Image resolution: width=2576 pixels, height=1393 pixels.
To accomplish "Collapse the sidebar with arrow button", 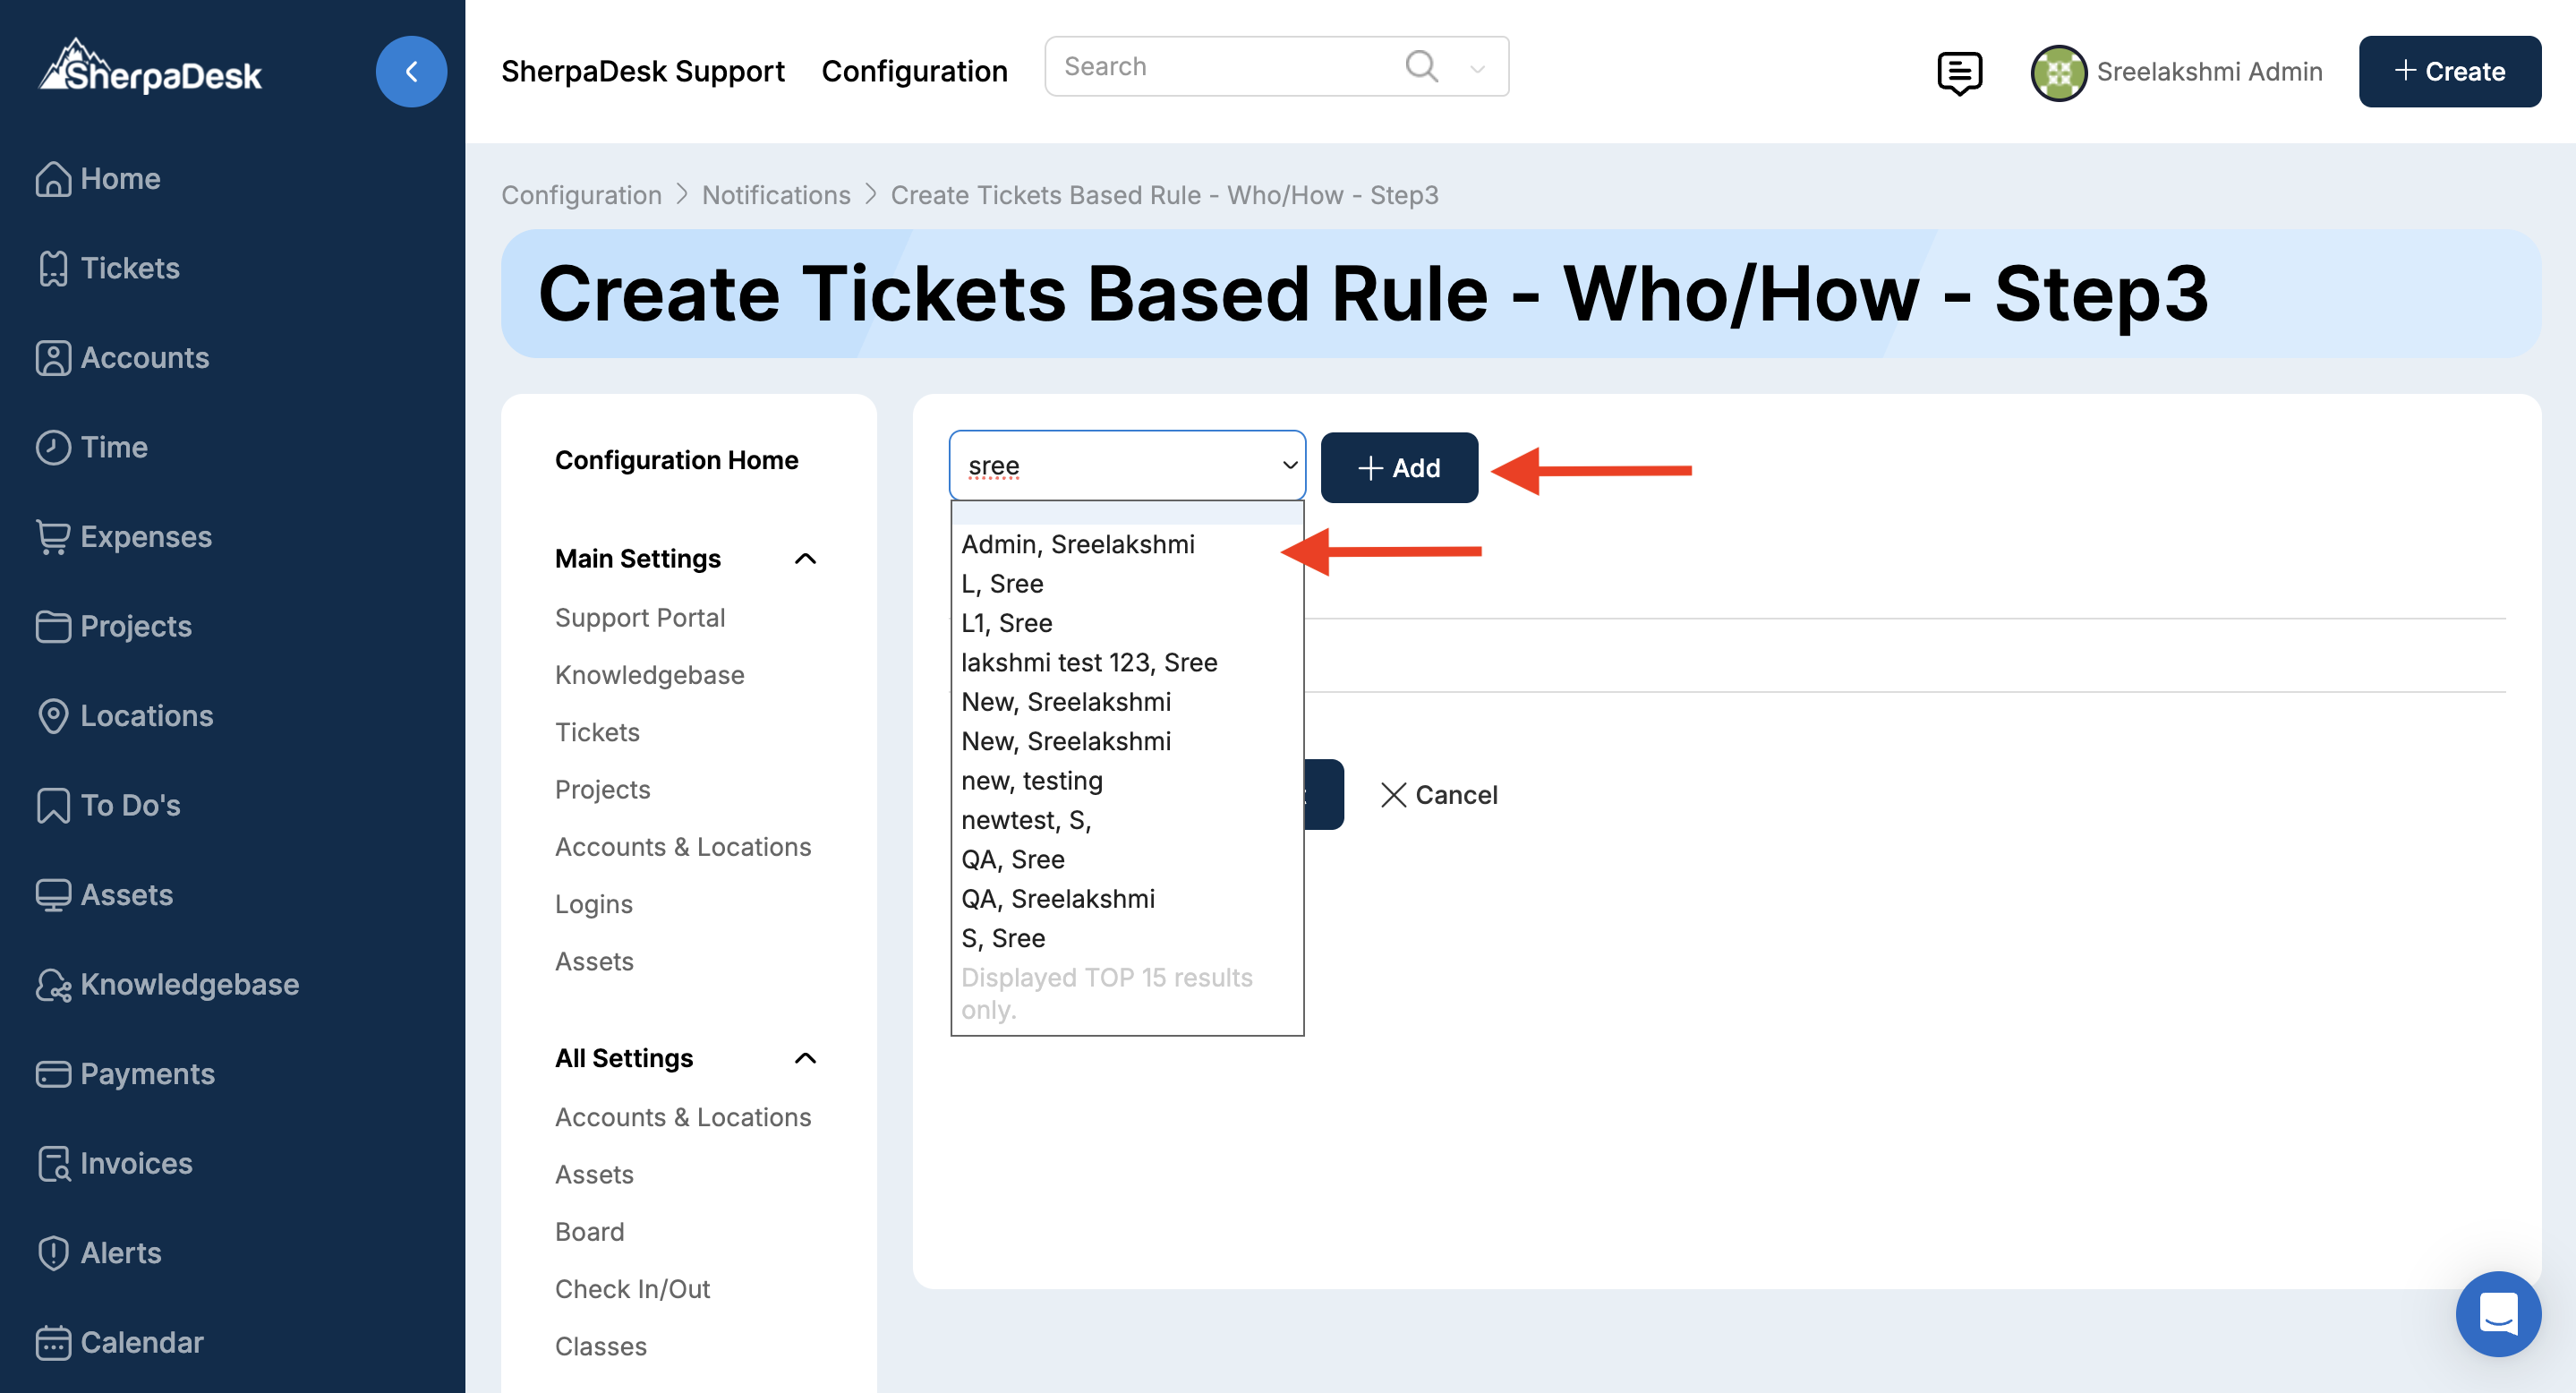I will click(x=411, y=72).
